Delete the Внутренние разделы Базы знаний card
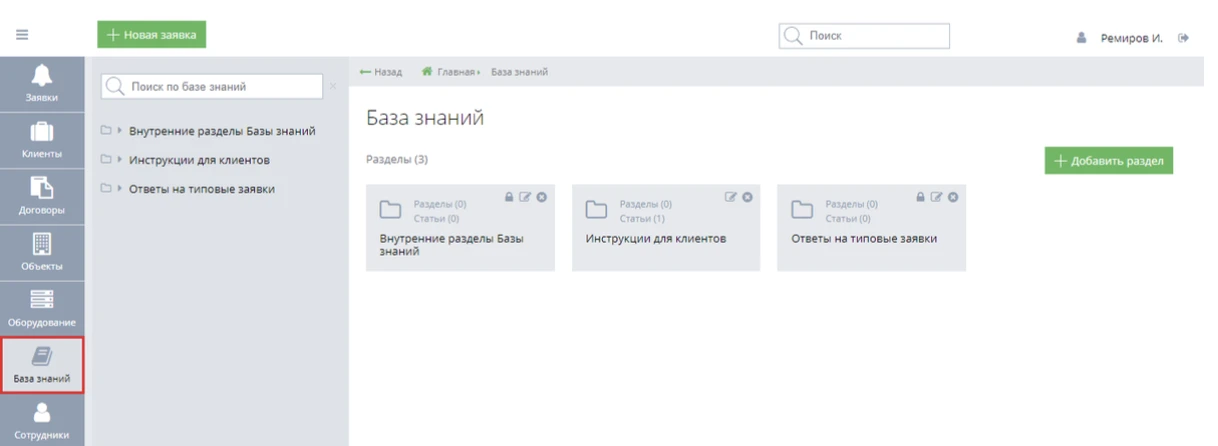Viewport: 1218px width, 446px height. (541, 197)
